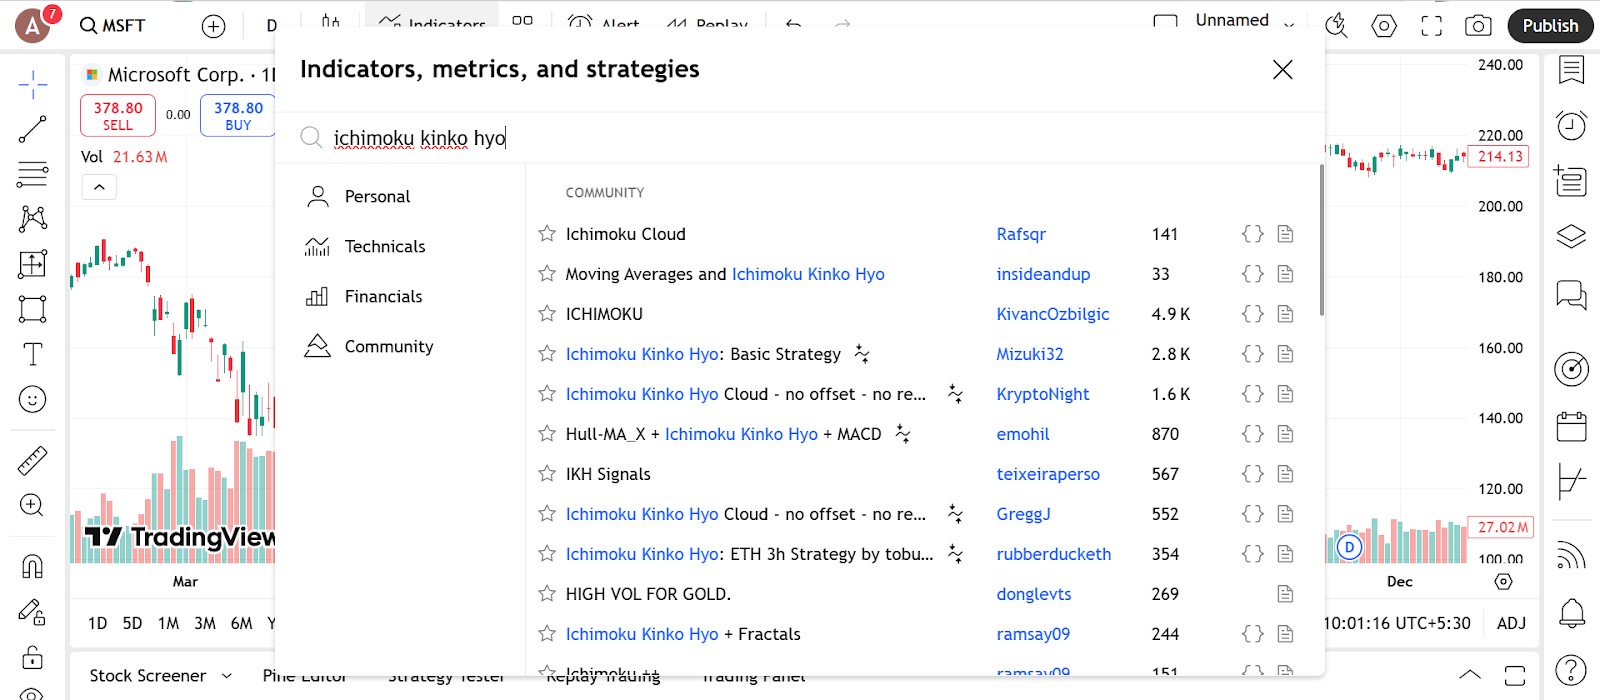View source code of IKH Signals
Screen dimensions: 1600x700
pyautogui.click(x=1253, y=474)
